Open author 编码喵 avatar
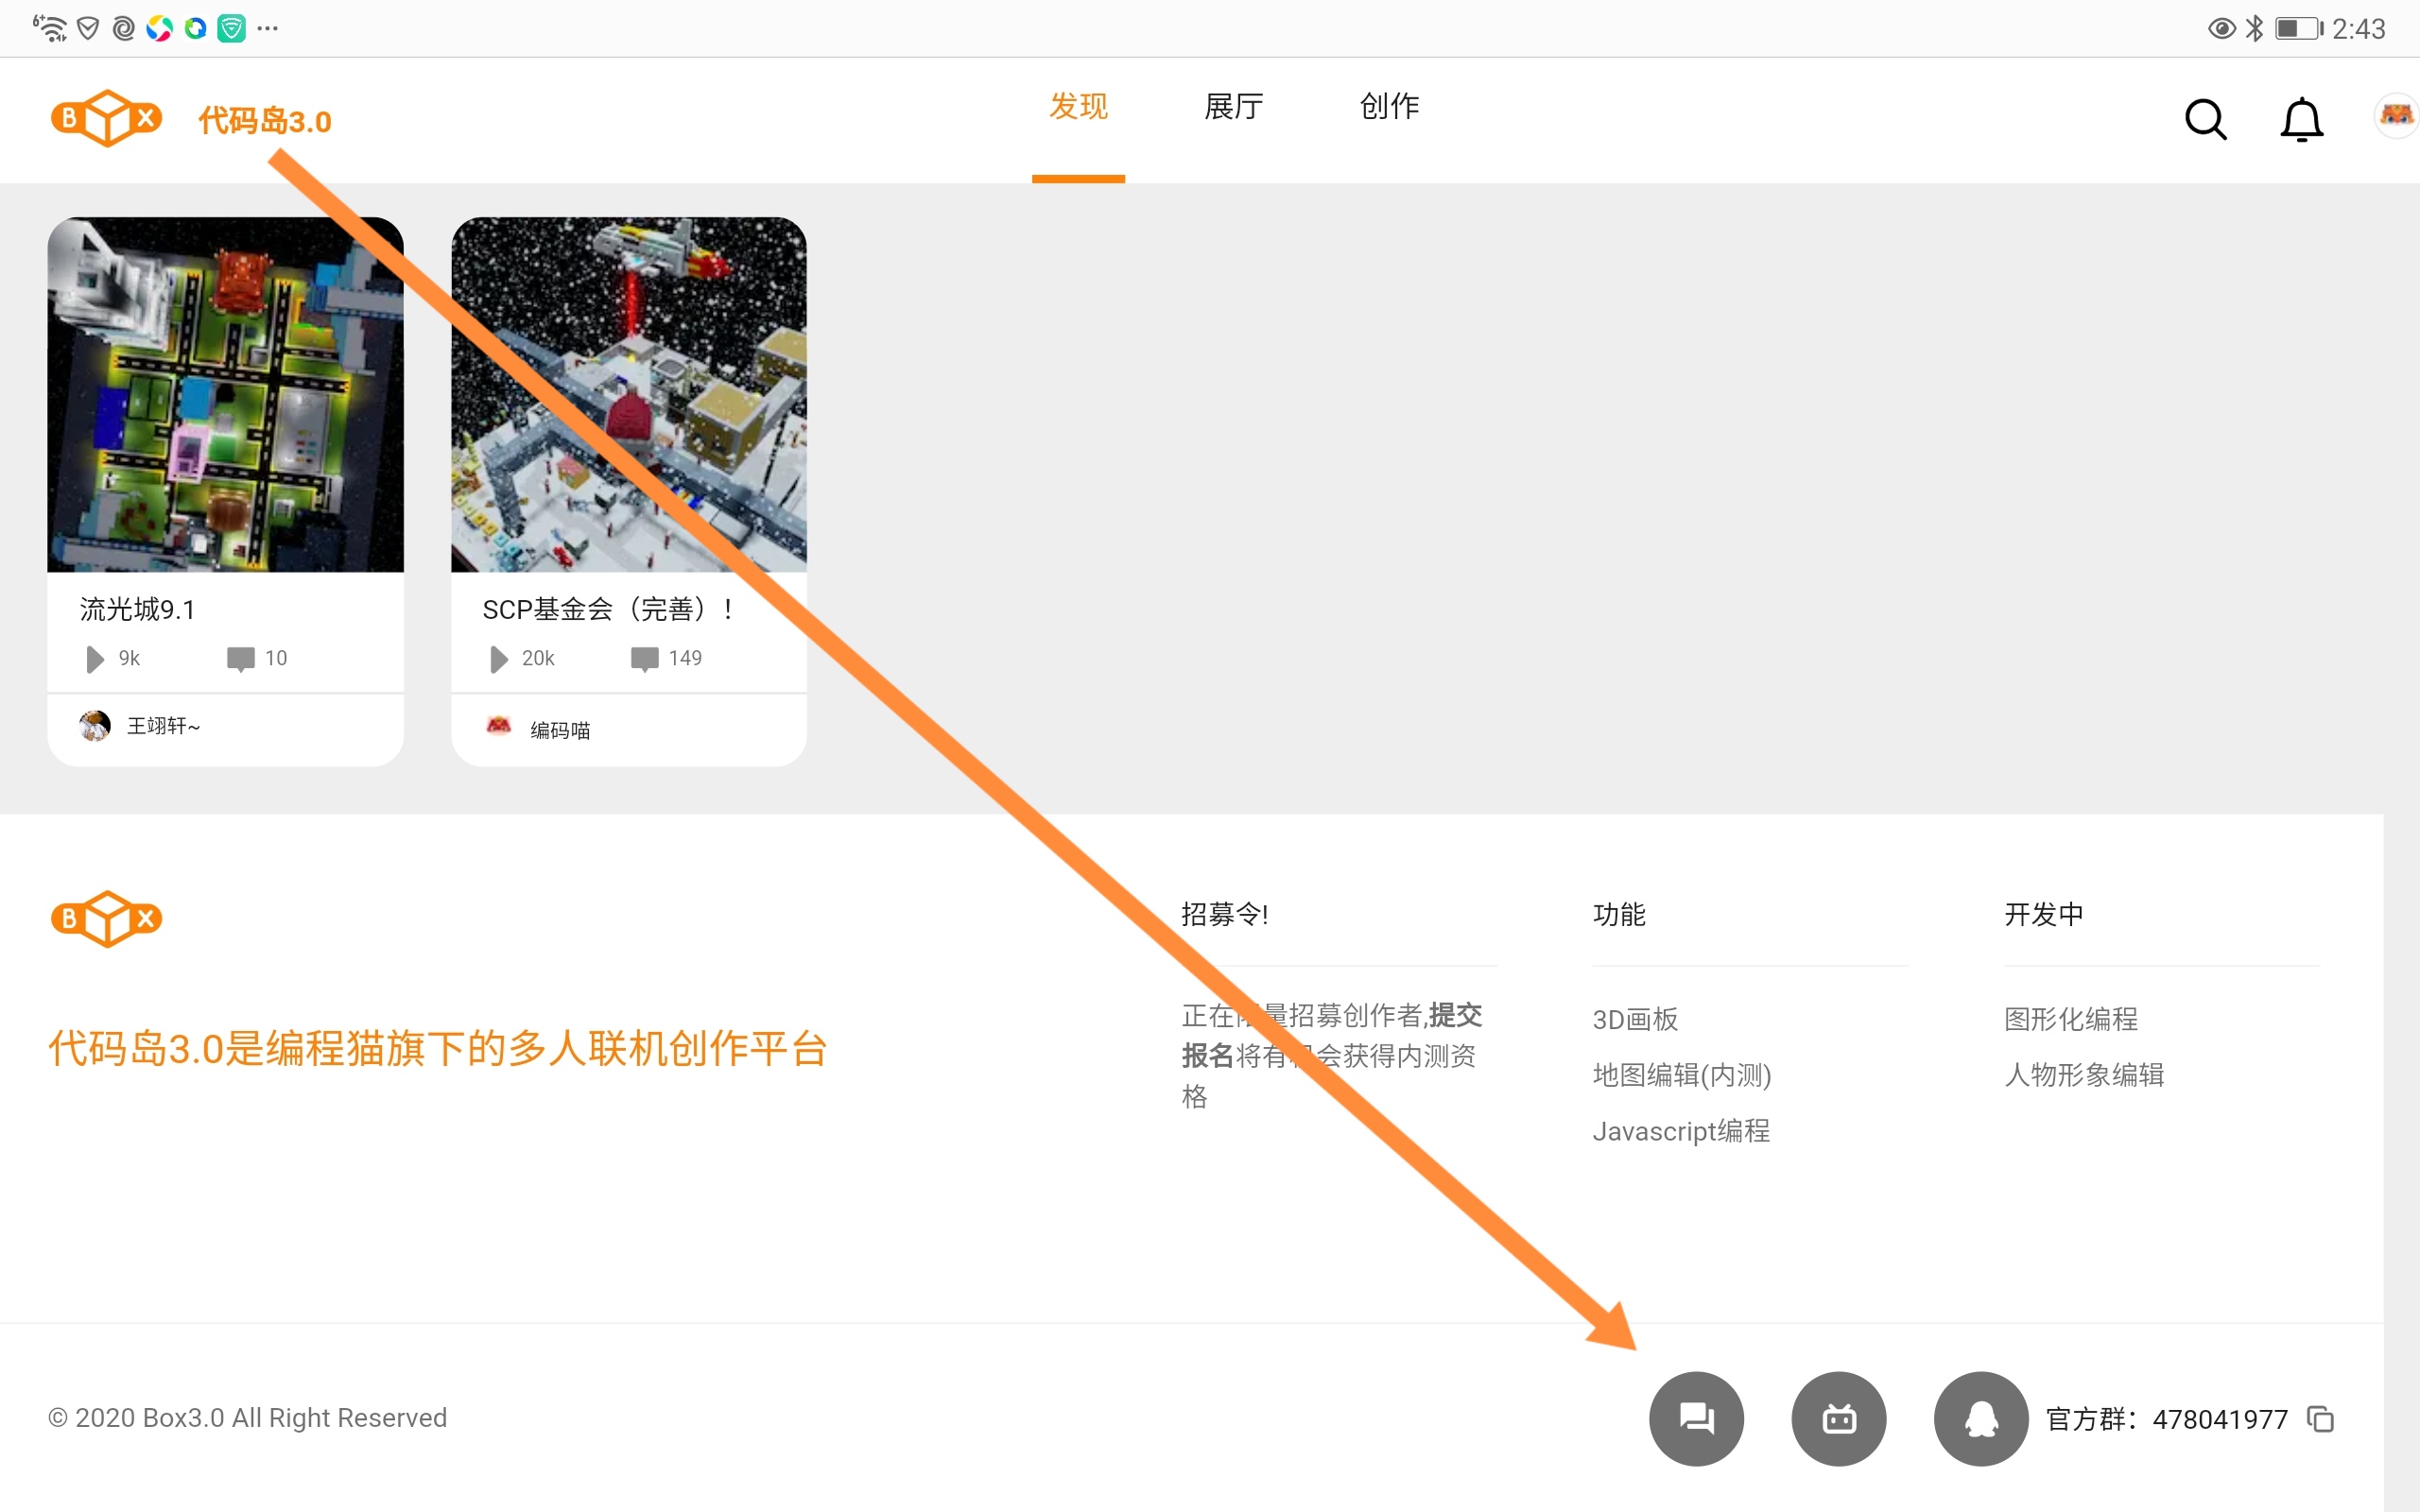Screen dimensions: 2420x1512 point(499,726)
